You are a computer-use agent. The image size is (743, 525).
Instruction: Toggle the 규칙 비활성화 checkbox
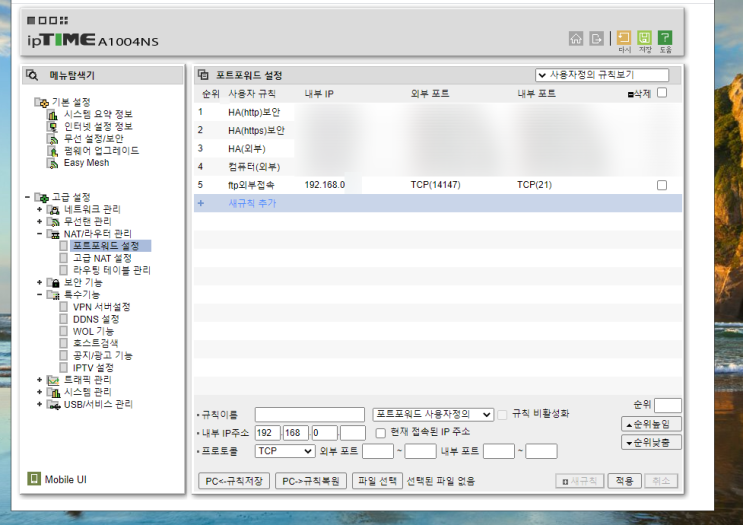502,415
